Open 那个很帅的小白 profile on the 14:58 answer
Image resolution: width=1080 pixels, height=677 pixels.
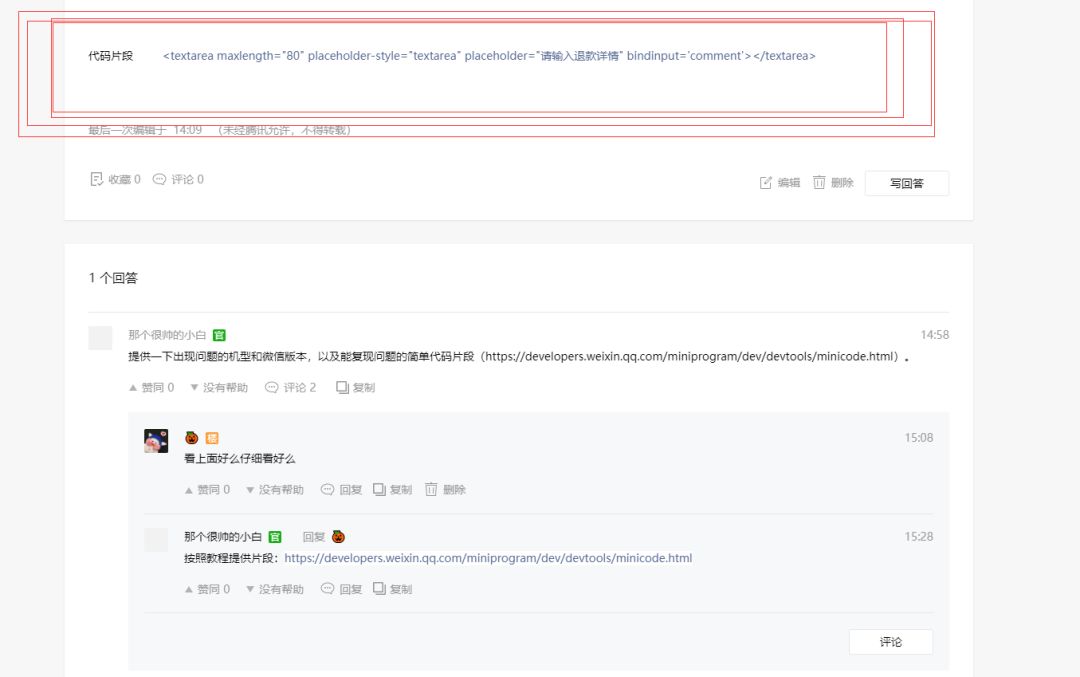point(167,335)
